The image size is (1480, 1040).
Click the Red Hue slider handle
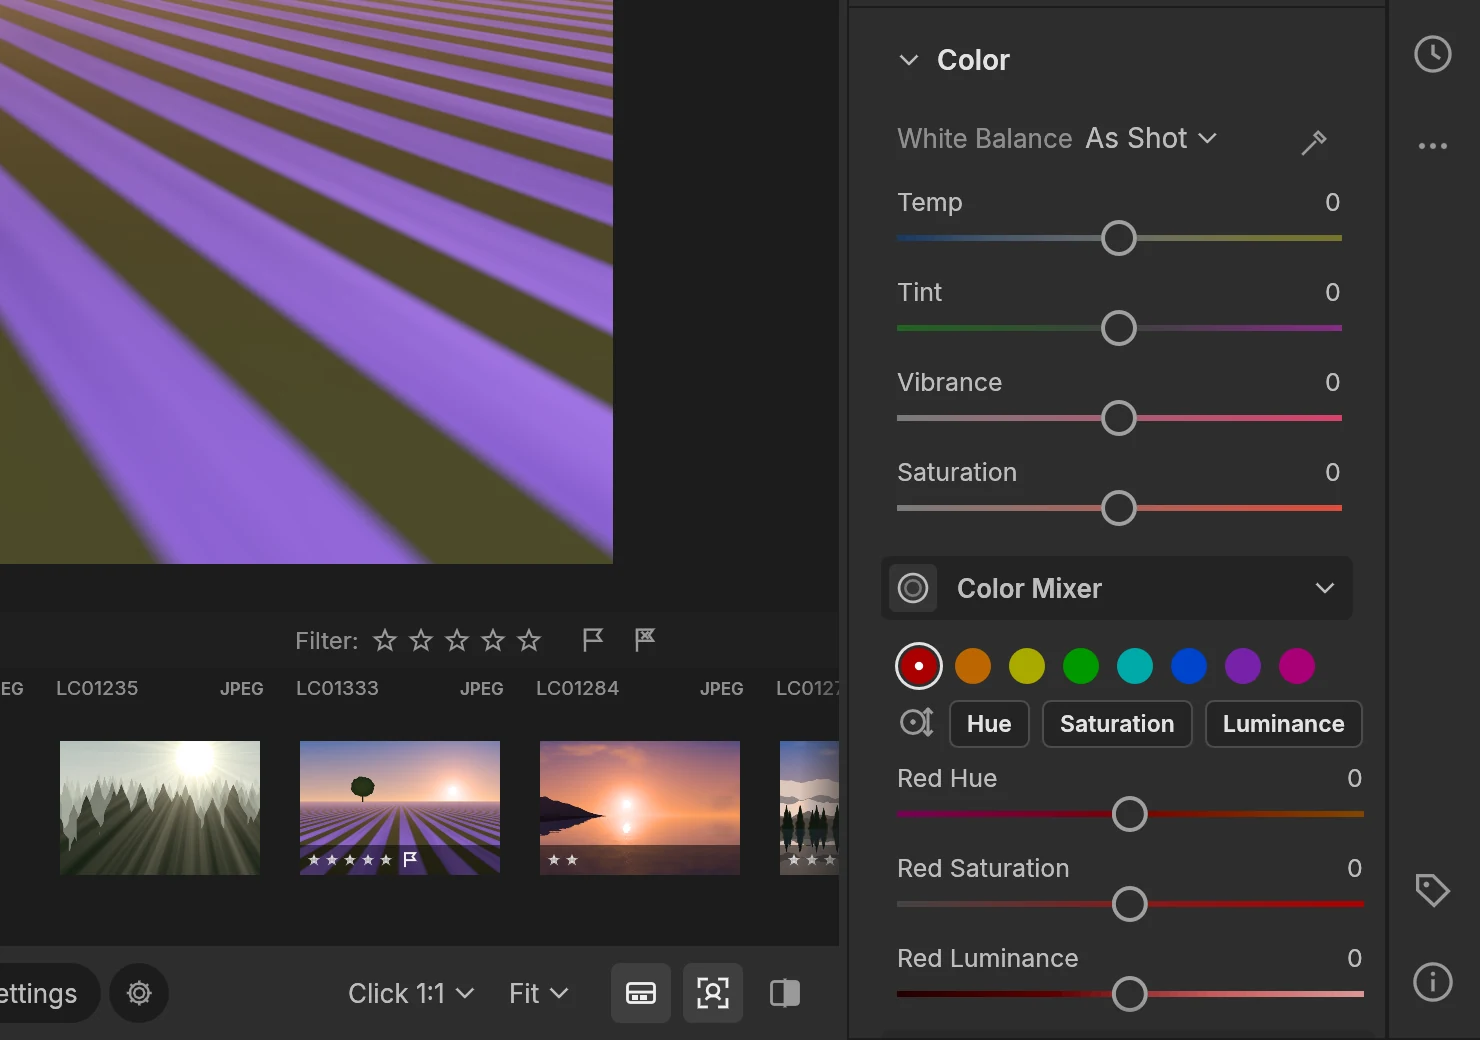(1130, 814)
